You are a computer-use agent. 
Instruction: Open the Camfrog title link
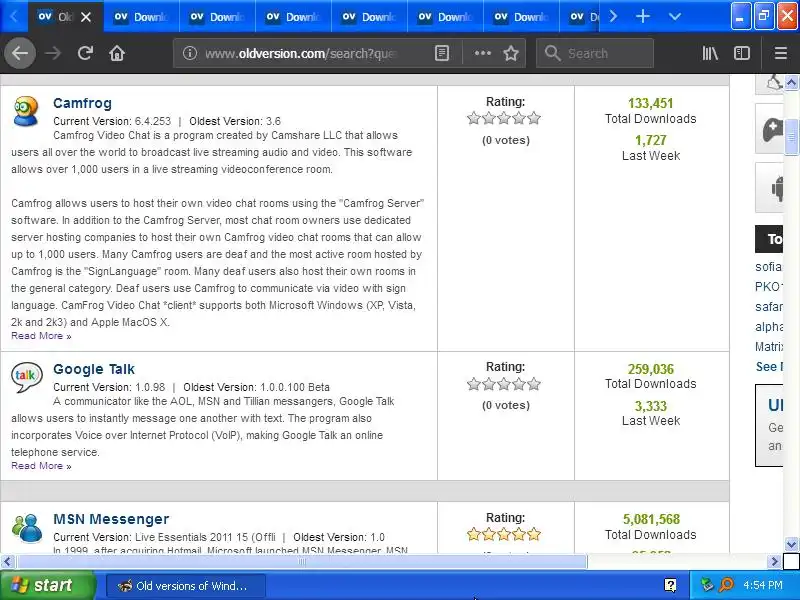pos(82,103)
